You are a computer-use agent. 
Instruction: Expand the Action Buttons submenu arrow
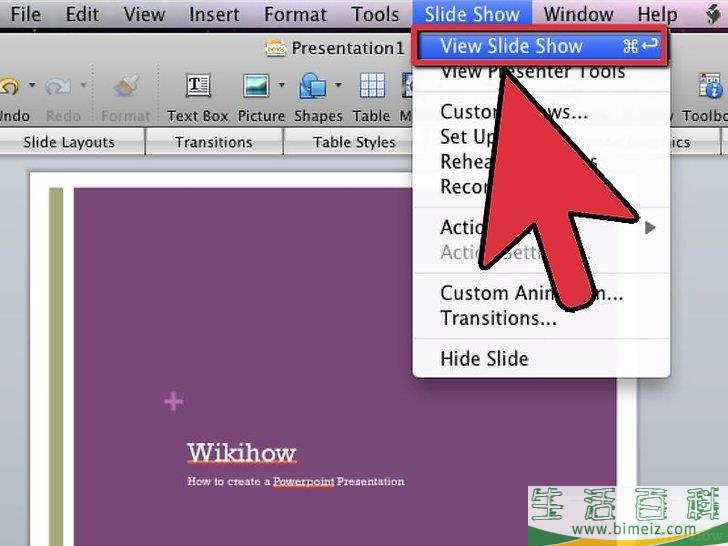point(650,228)
